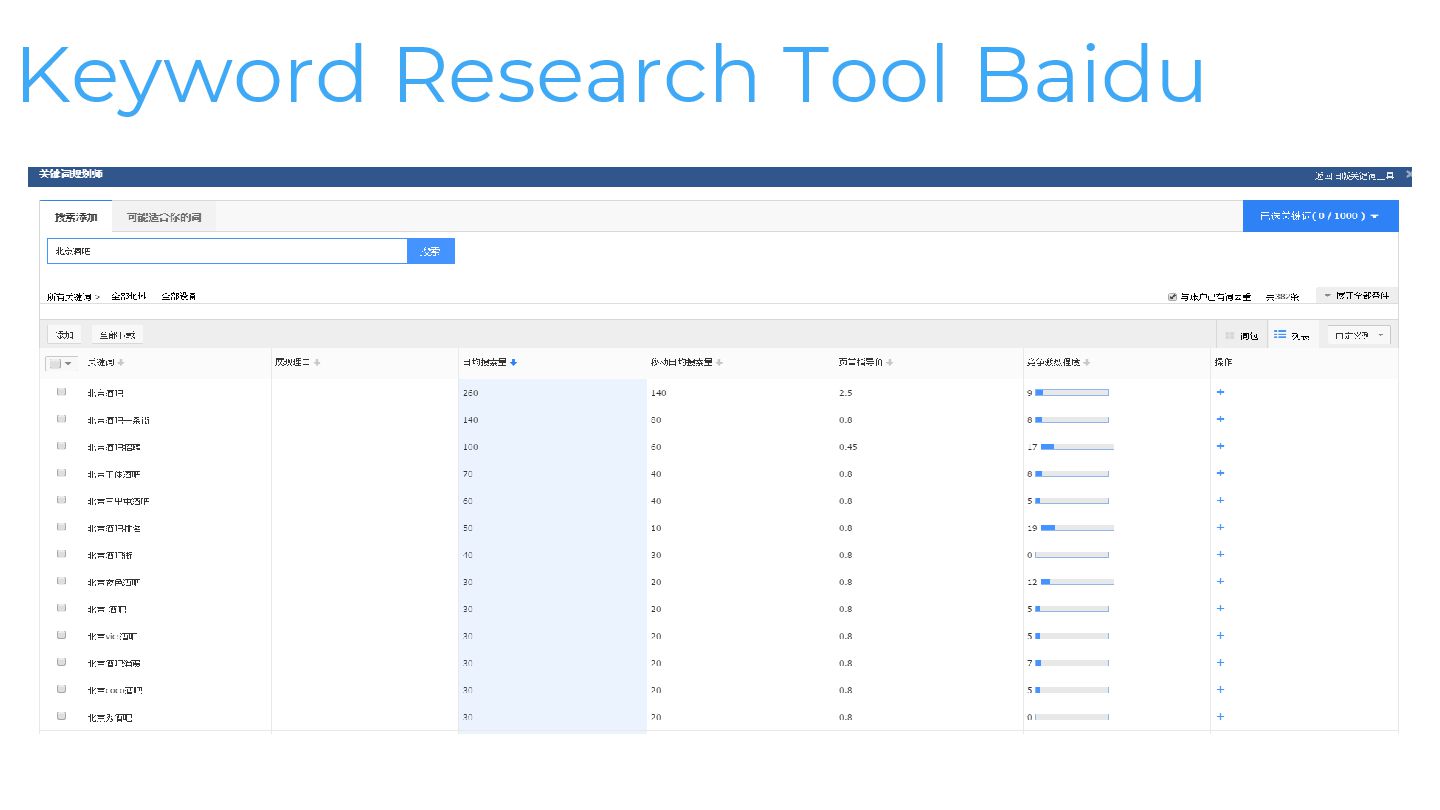Click into the keyword search input field
Image resolution: width=1440 pixels, height=810 pixels.
(x=227, y=251)
